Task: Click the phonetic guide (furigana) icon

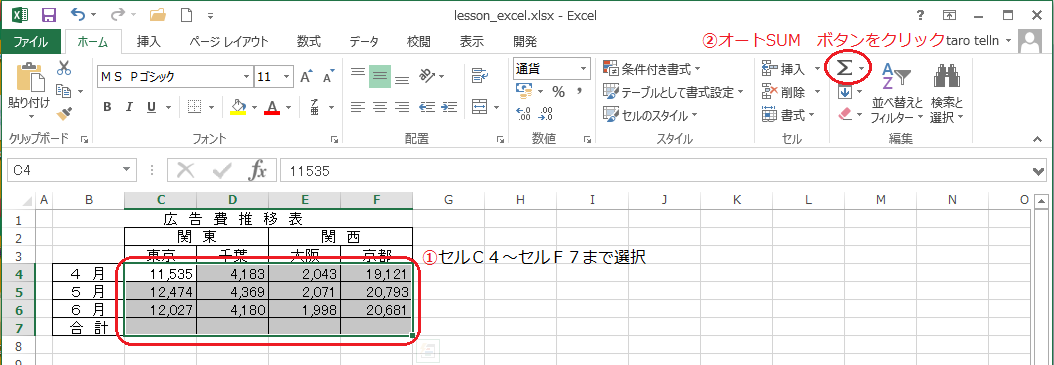Action: click(314, 107)
